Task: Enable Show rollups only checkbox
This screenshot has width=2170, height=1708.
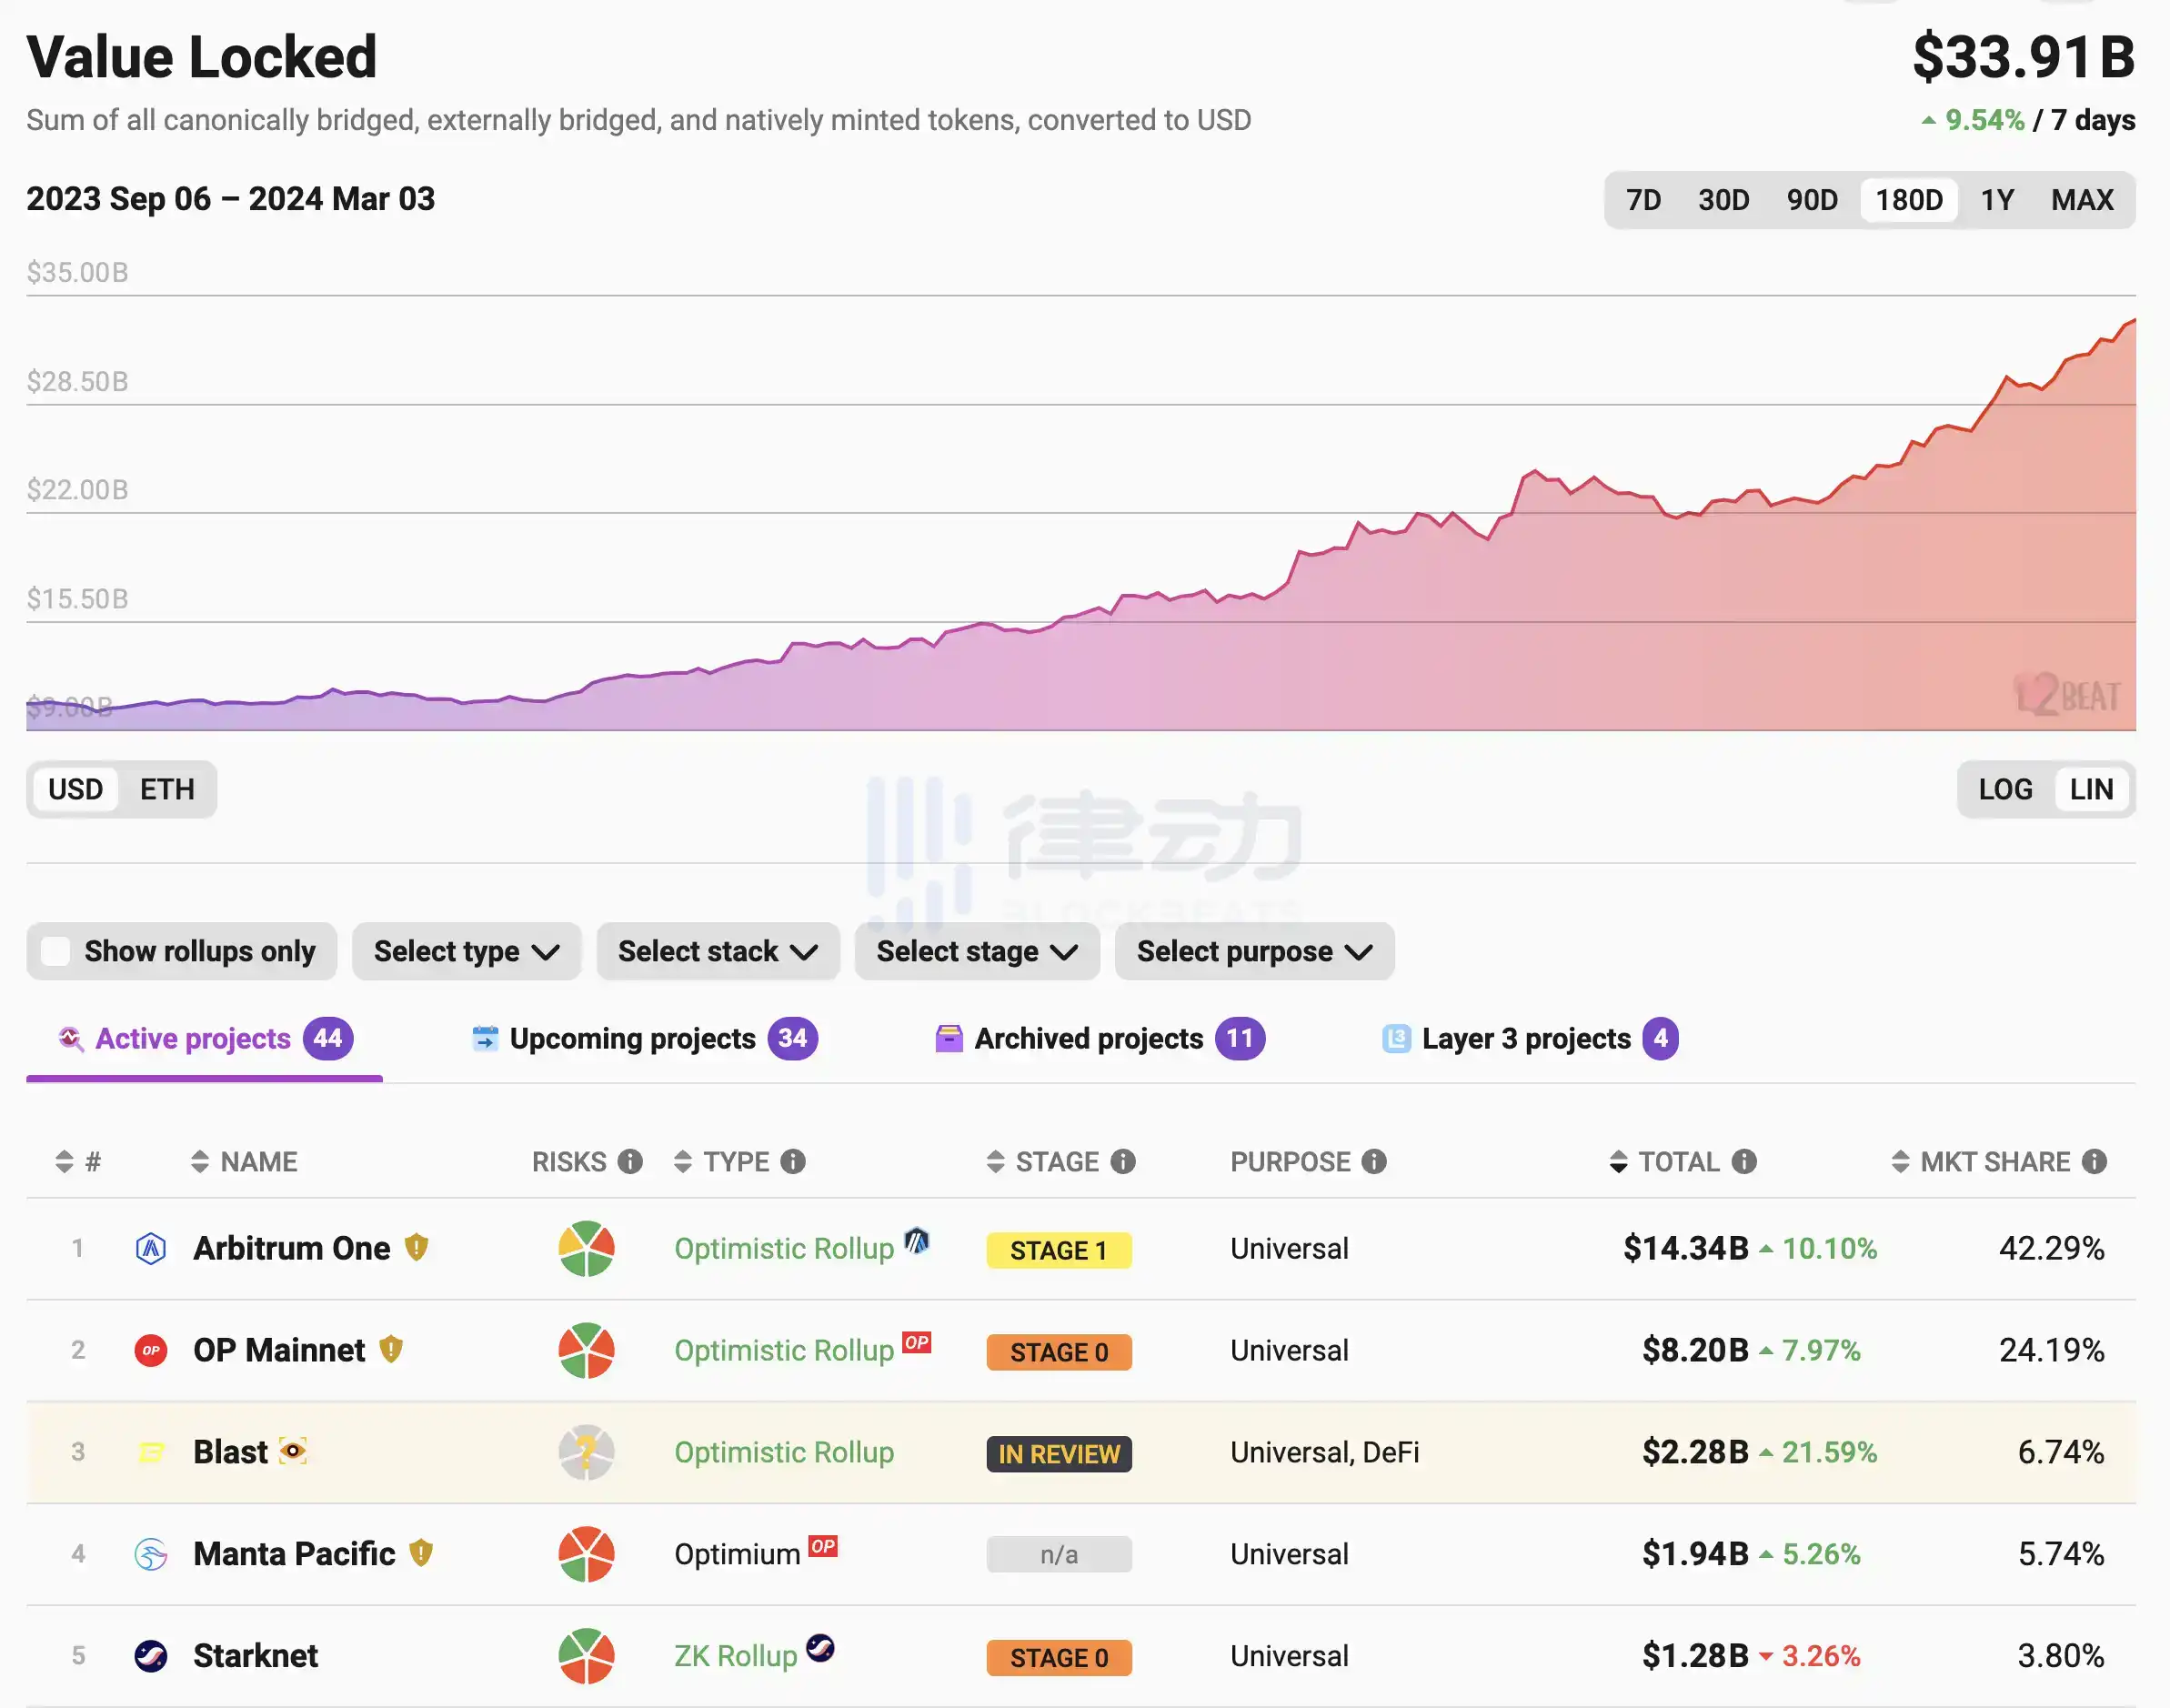Action: click(x=57, y=951)
